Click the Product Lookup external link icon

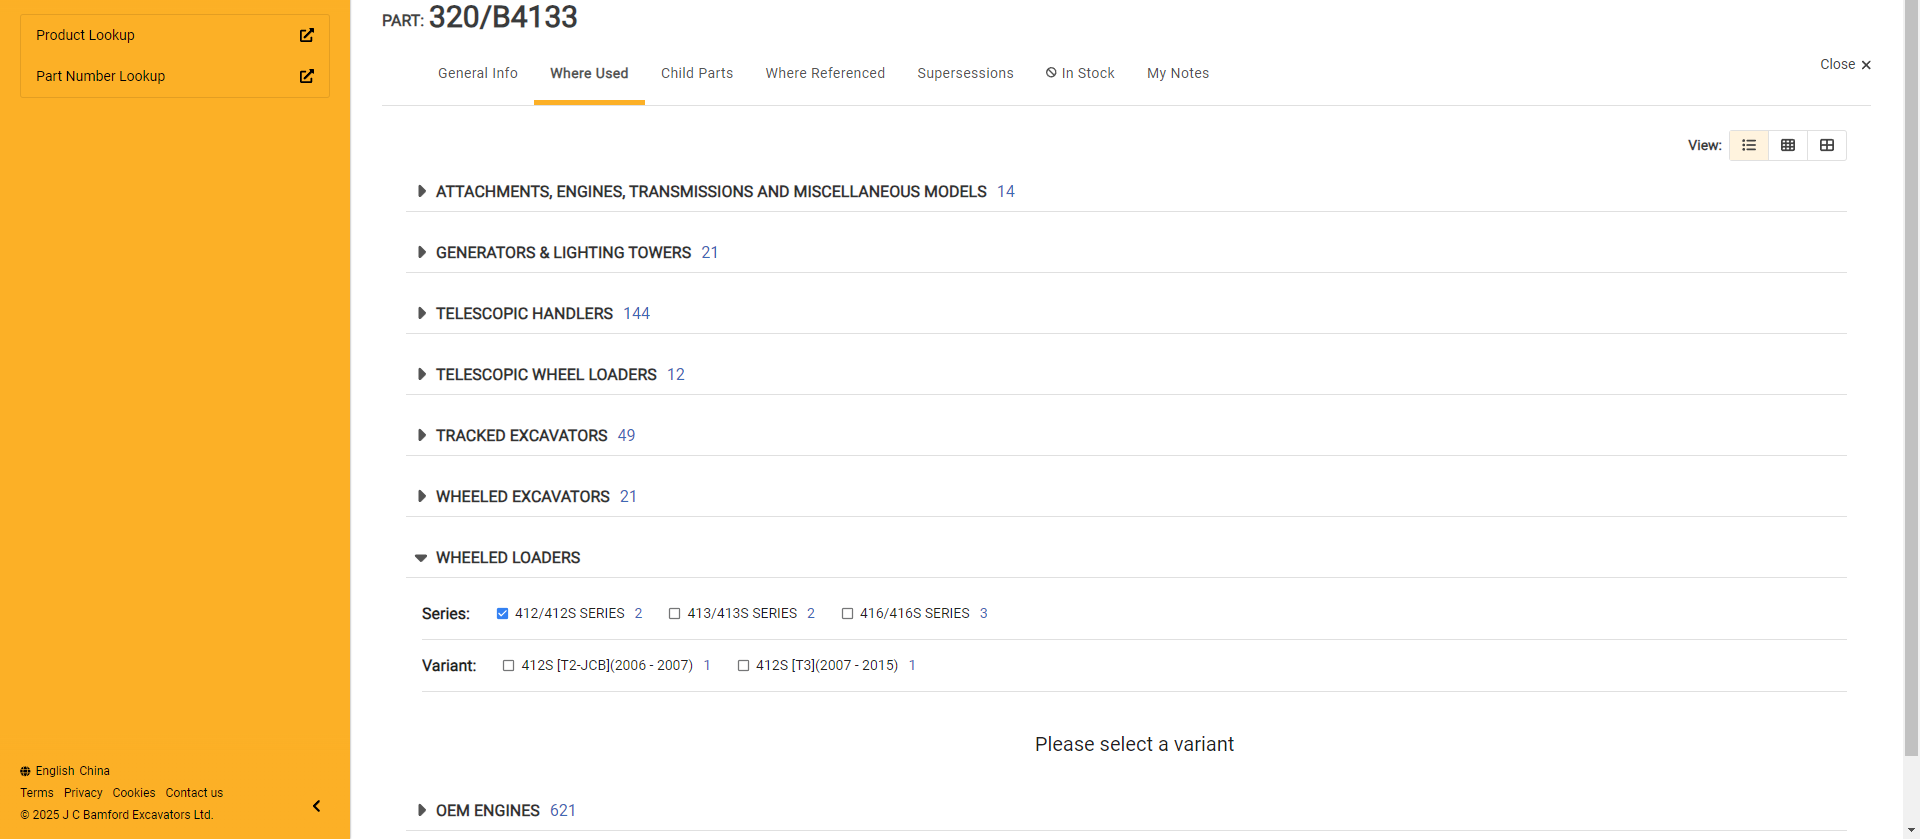(307, 35)
